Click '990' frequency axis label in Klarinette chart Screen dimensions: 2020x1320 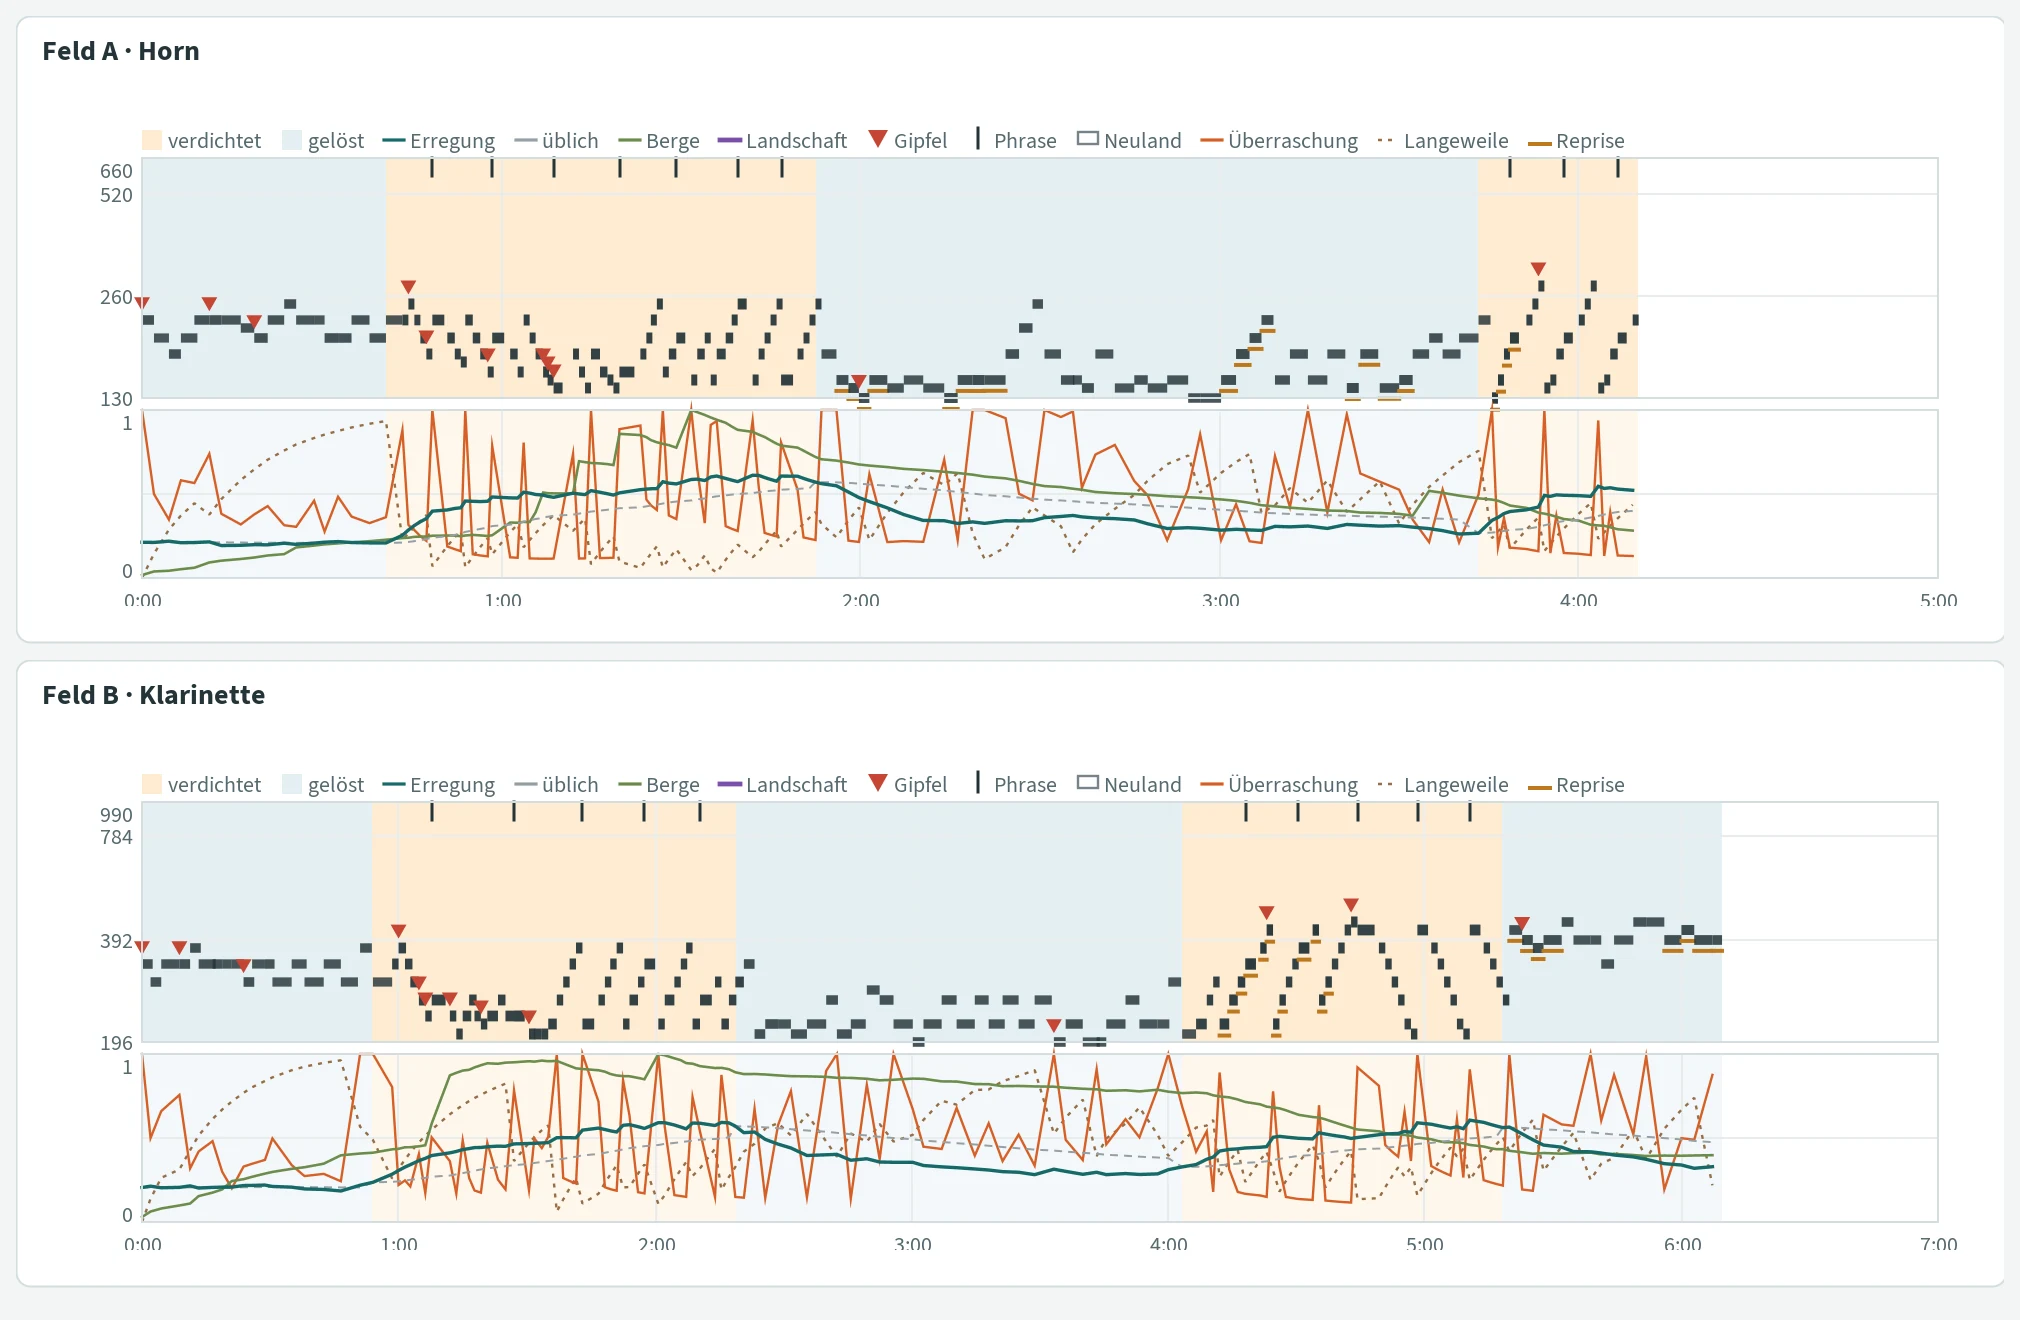click(x=116, y=815)
